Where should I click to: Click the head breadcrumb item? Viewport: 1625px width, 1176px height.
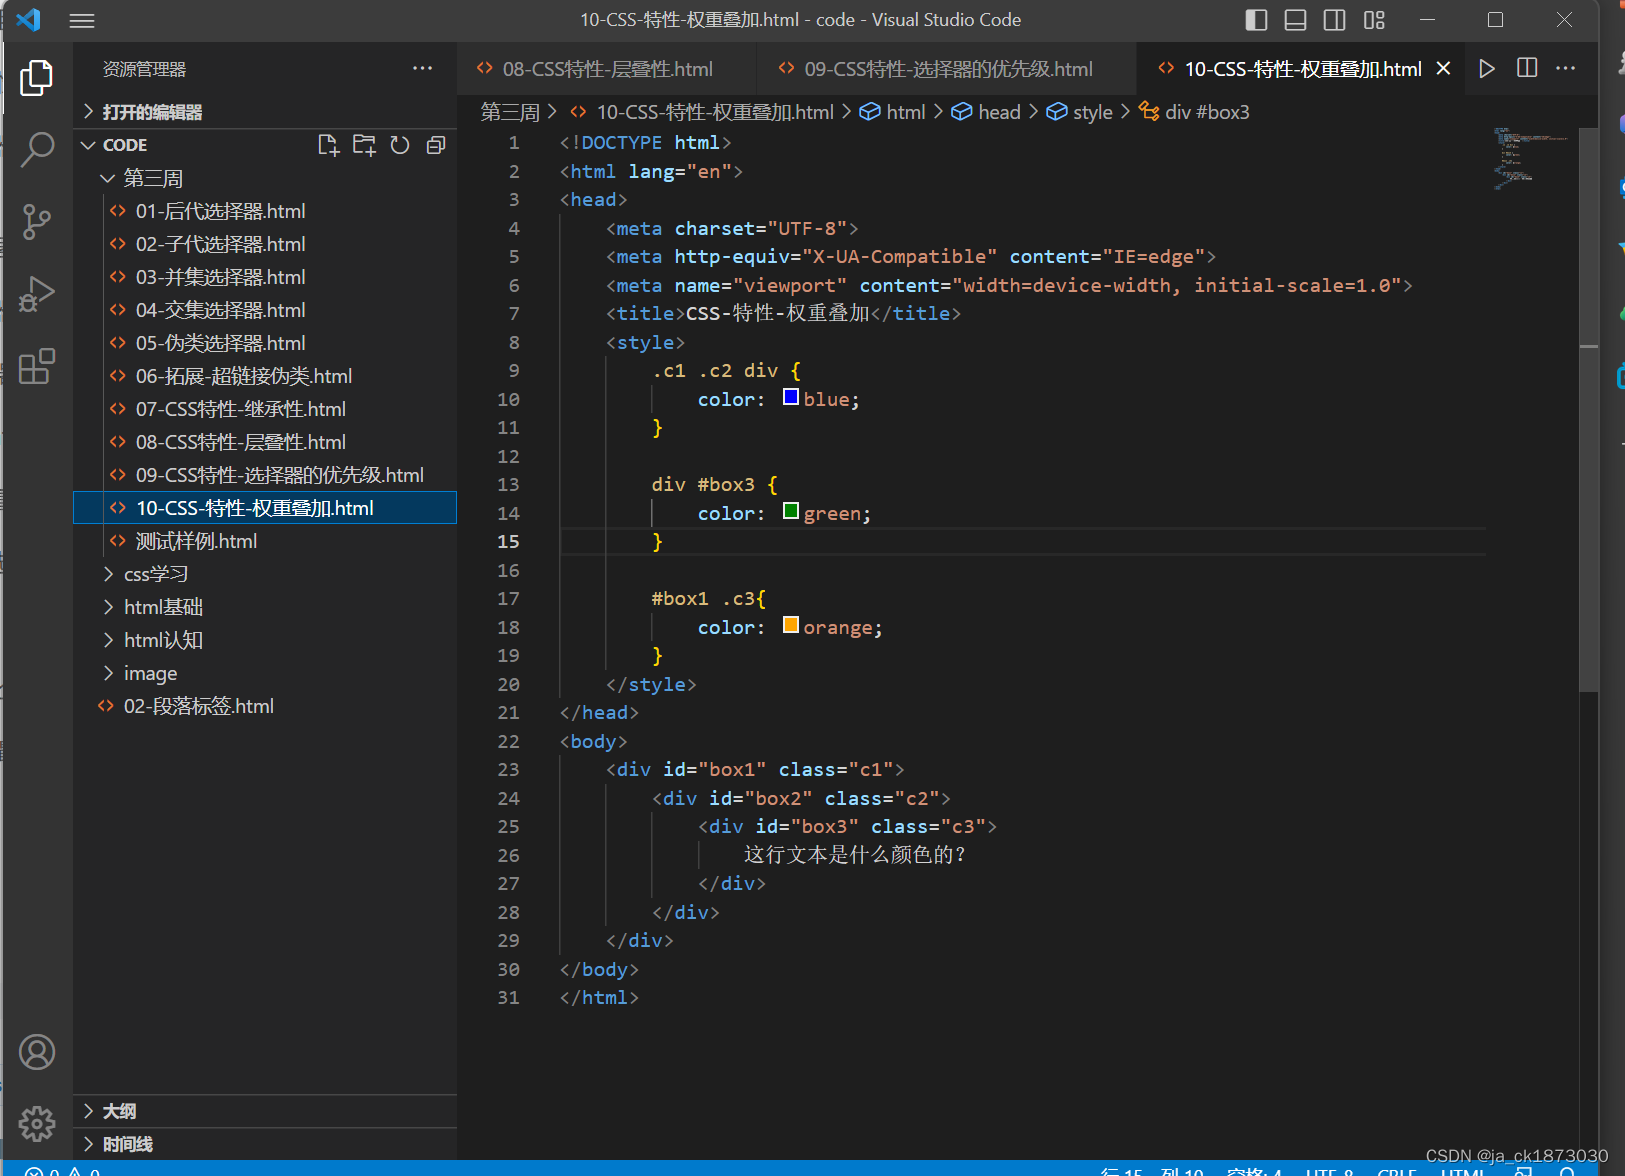[x=998, y=112]
